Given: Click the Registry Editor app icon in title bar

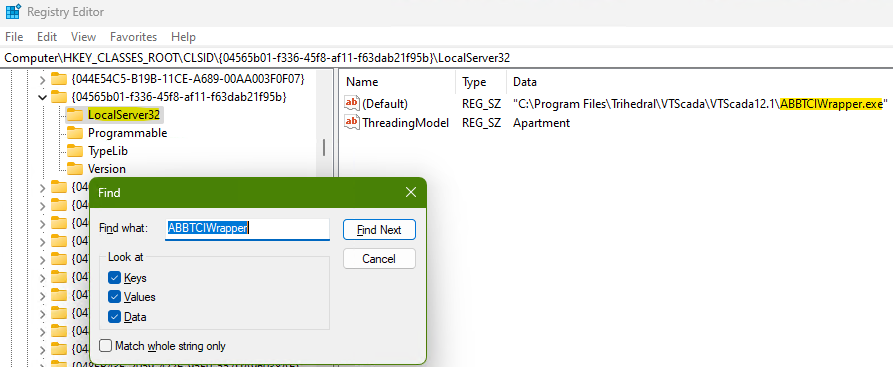Looking at the screenshot, I should [13, 11].
